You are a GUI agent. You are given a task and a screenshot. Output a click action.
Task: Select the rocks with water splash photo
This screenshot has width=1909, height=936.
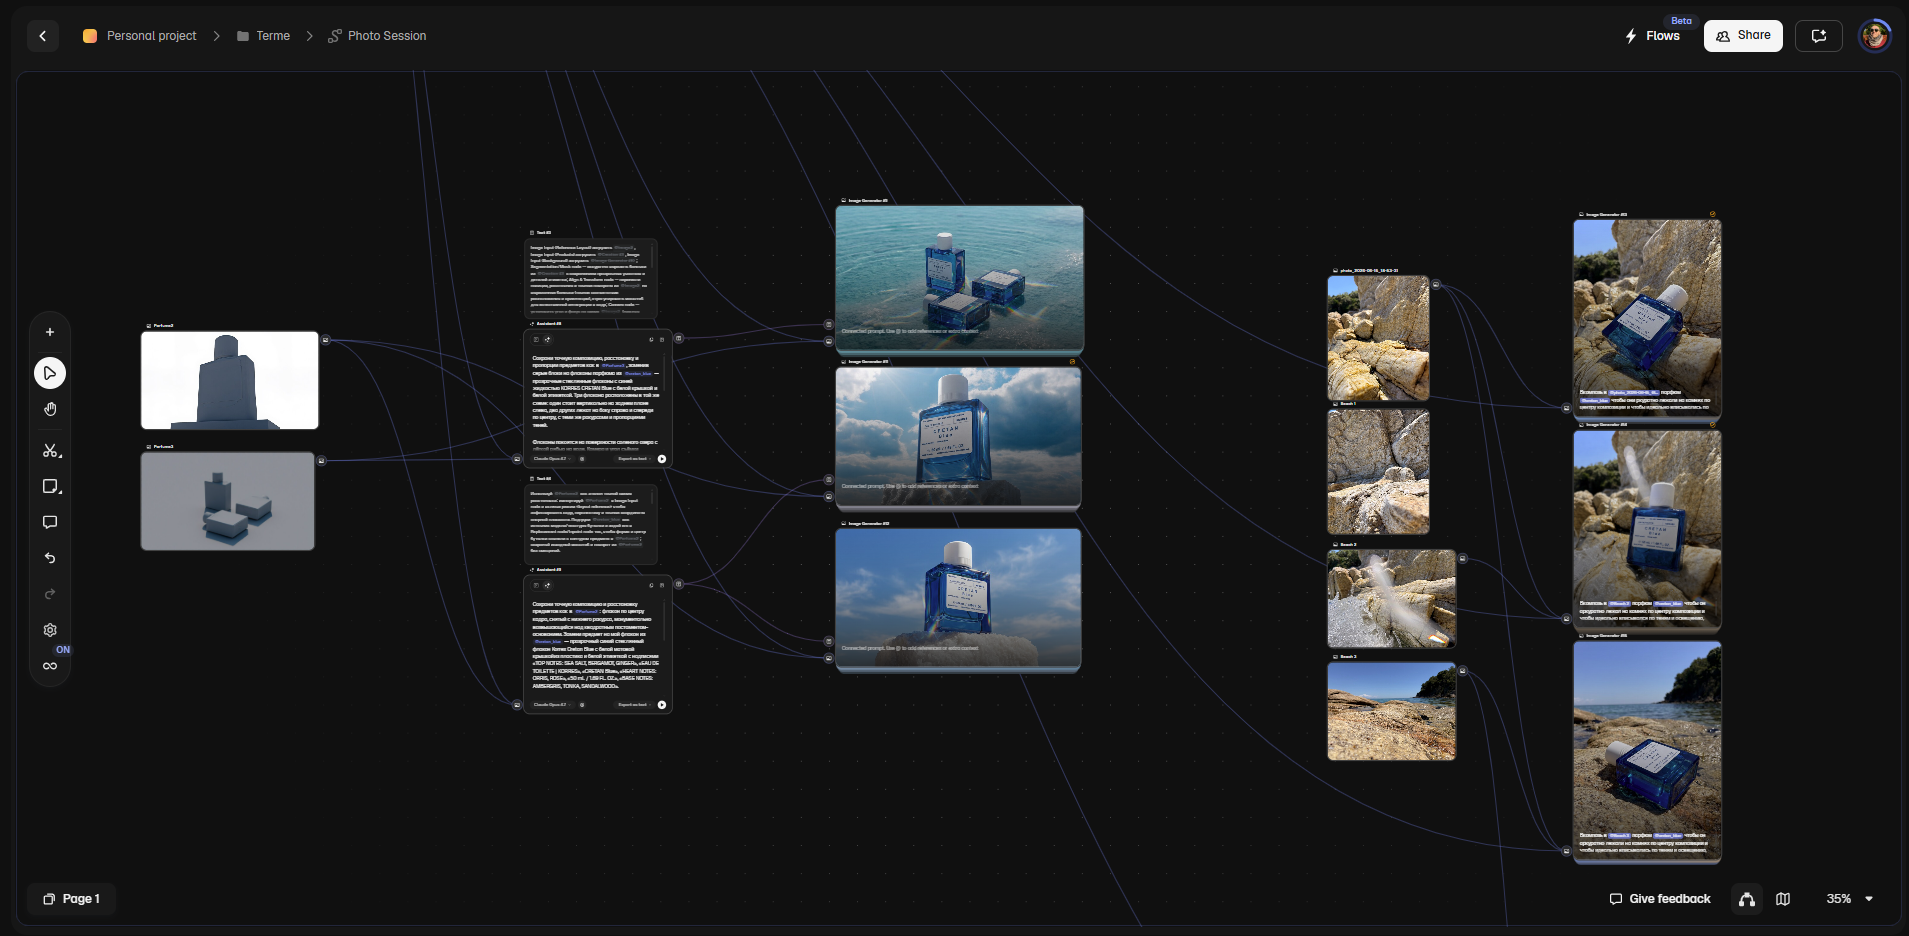click(x=1391, y=599)
